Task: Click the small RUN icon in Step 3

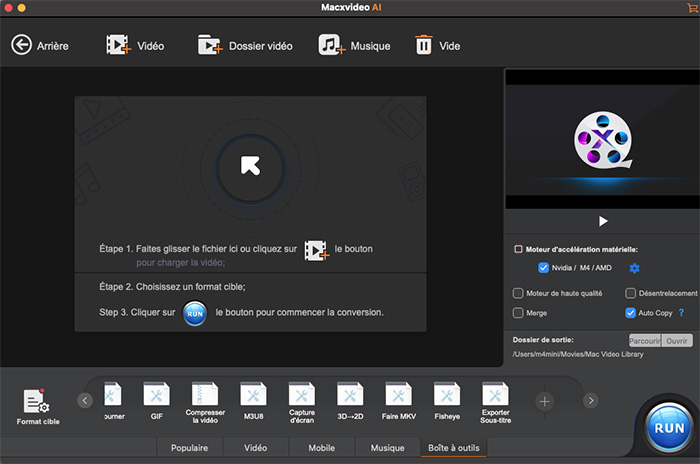Action: click(195, 313)
